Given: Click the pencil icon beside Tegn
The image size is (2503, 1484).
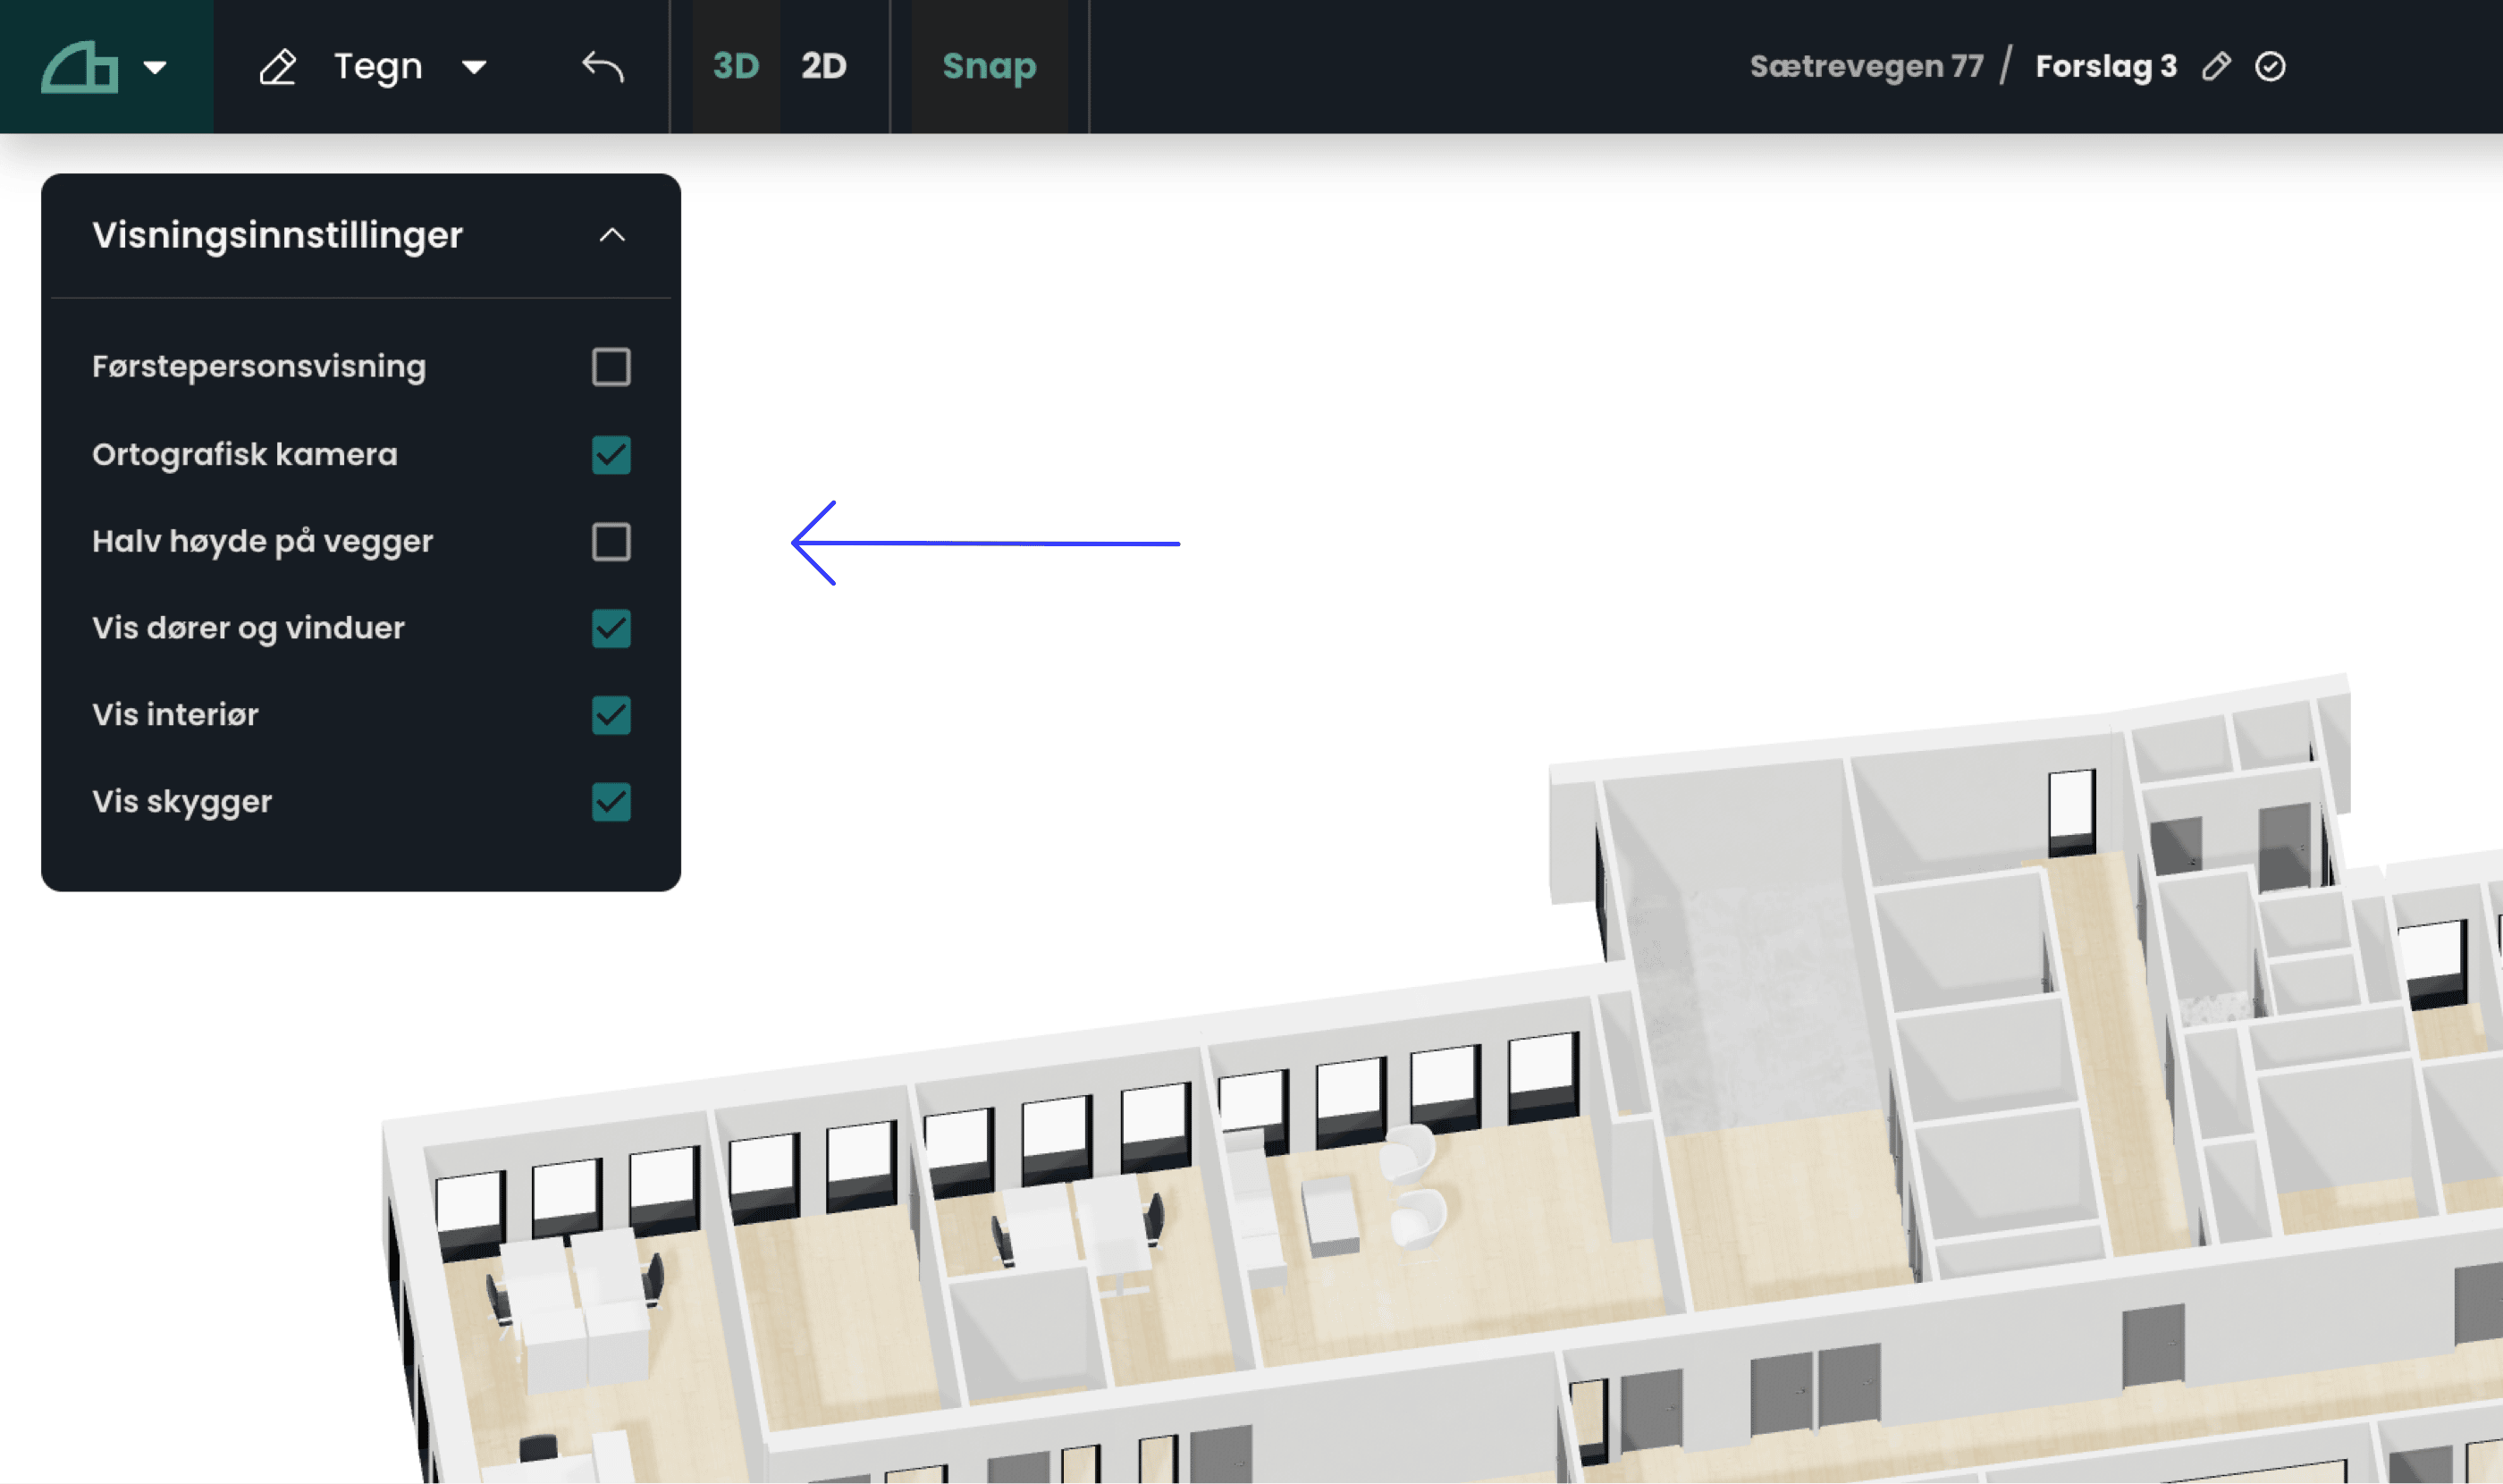Looking at the screenshot, I should 278,67.
